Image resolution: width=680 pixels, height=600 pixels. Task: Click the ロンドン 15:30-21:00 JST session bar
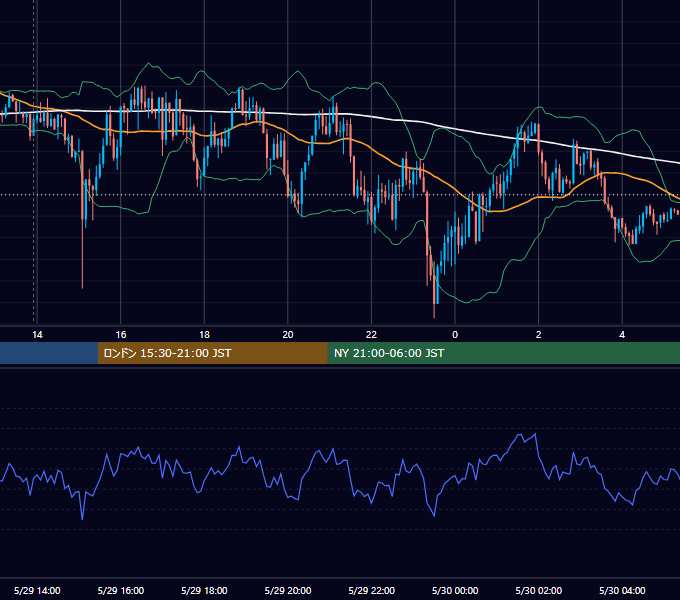[x=212, y=353]
